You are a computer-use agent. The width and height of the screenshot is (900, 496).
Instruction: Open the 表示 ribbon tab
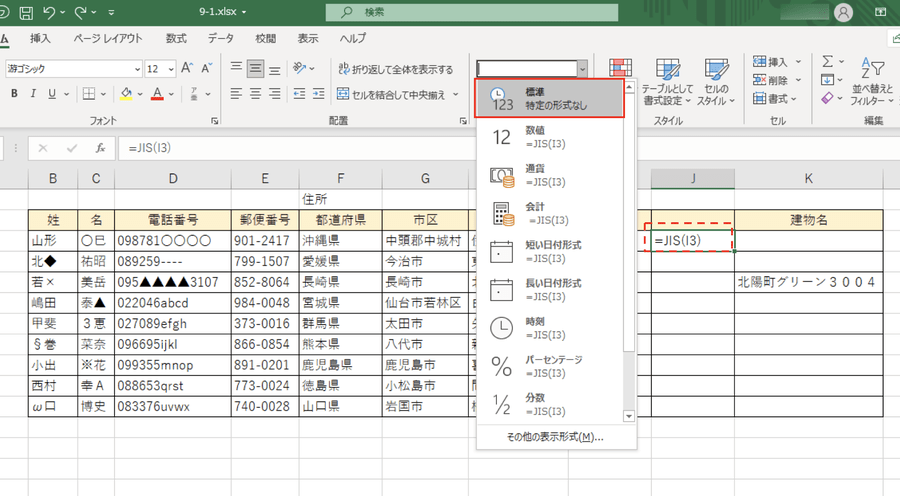[308, 38]
